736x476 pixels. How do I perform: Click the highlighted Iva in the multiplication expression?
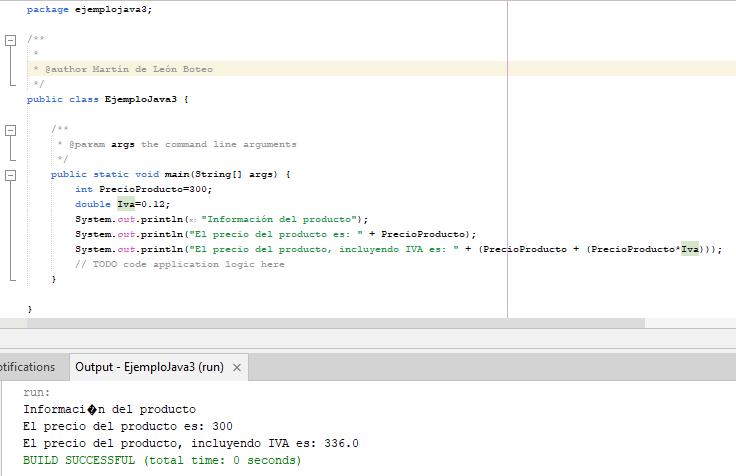click(690, 249)
